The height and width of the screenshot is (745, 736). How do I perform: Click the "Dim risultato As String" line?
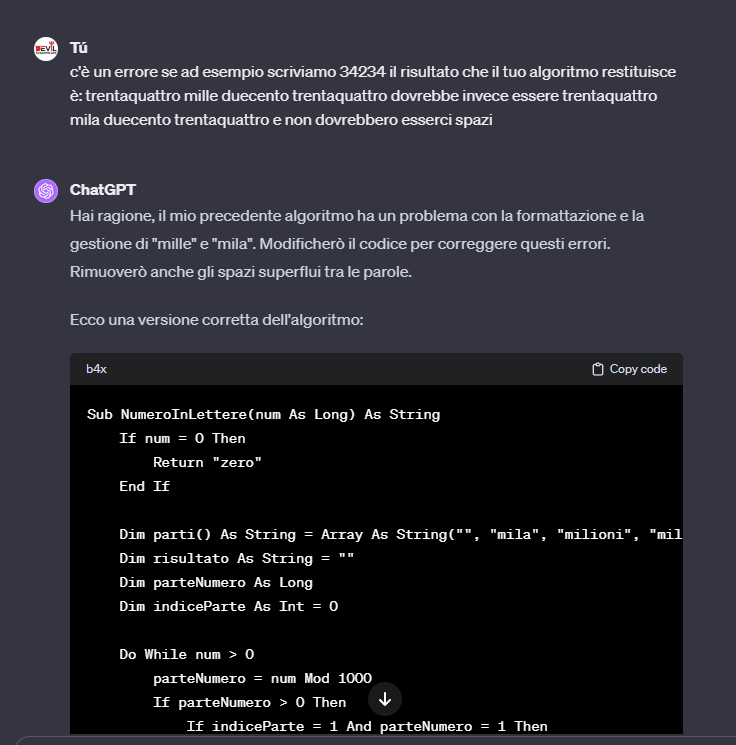236,558
